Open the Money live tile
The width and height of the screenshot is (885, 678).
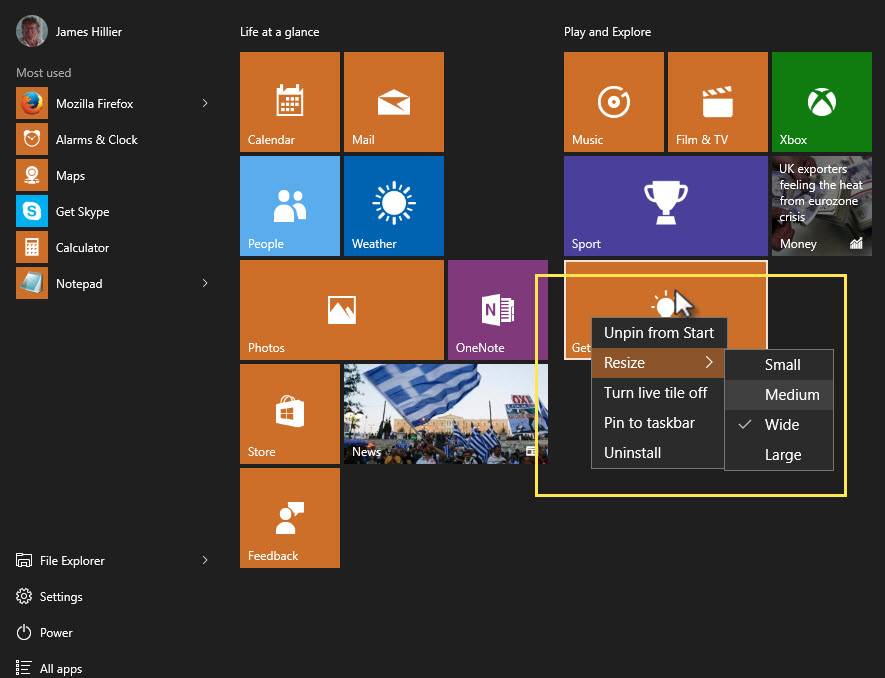pos(821,205)
